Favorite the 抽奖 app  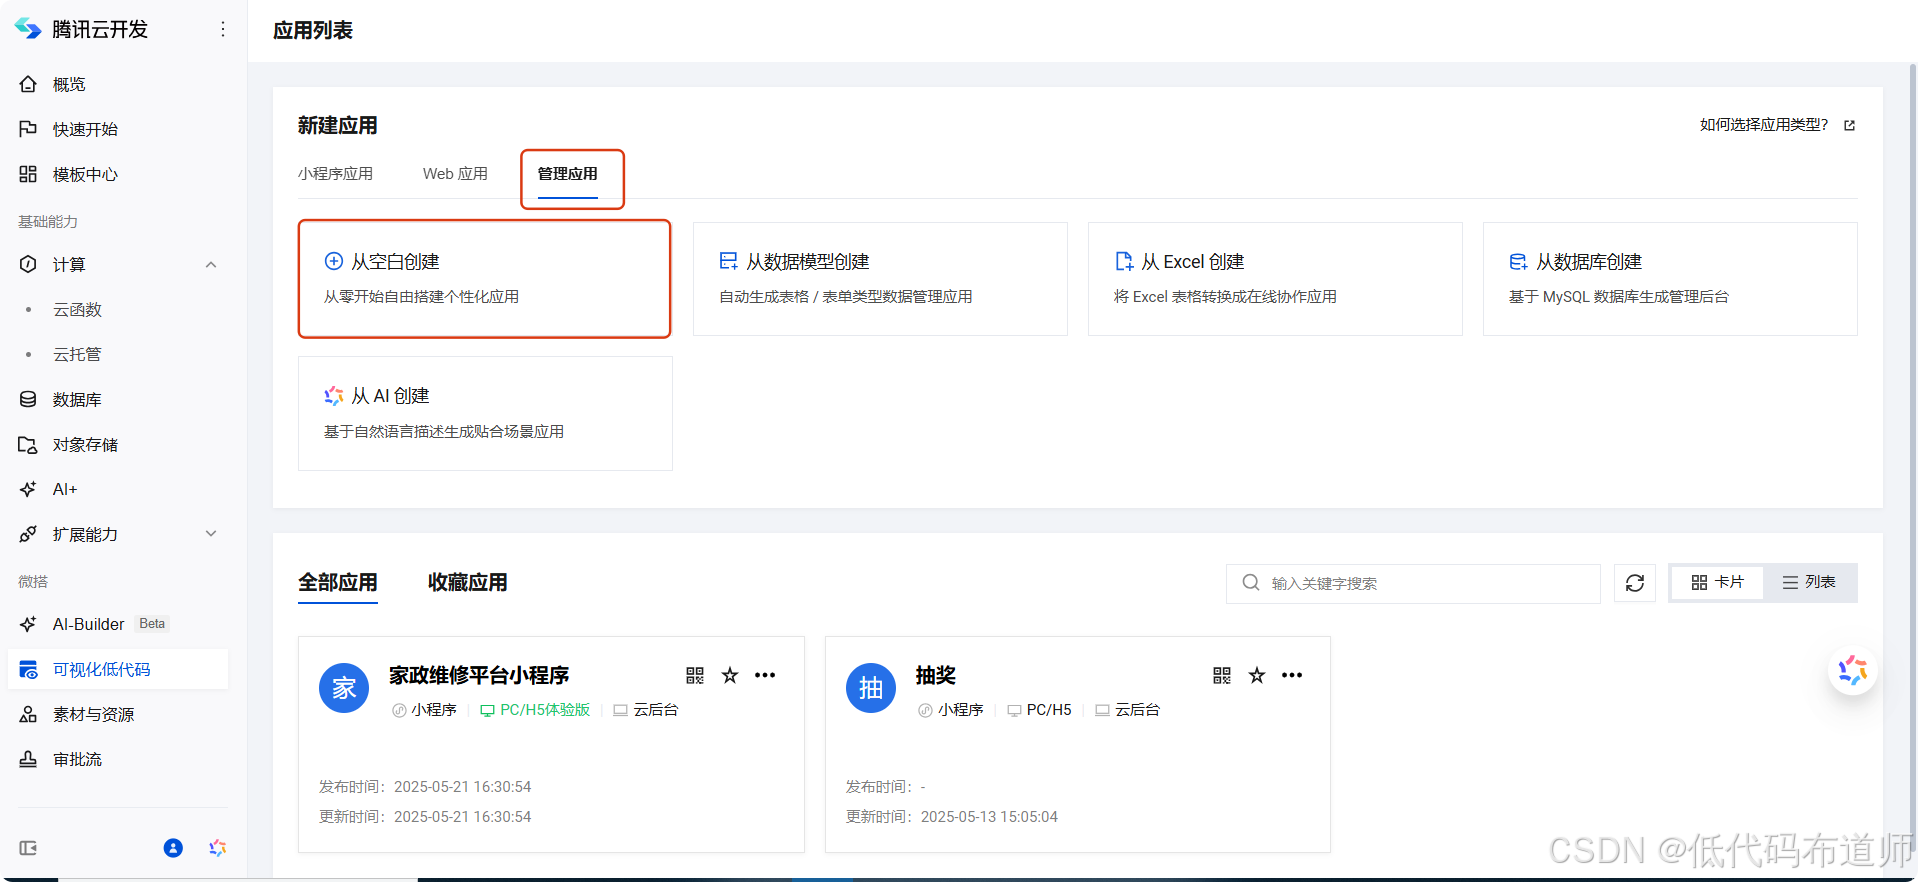1257,675
